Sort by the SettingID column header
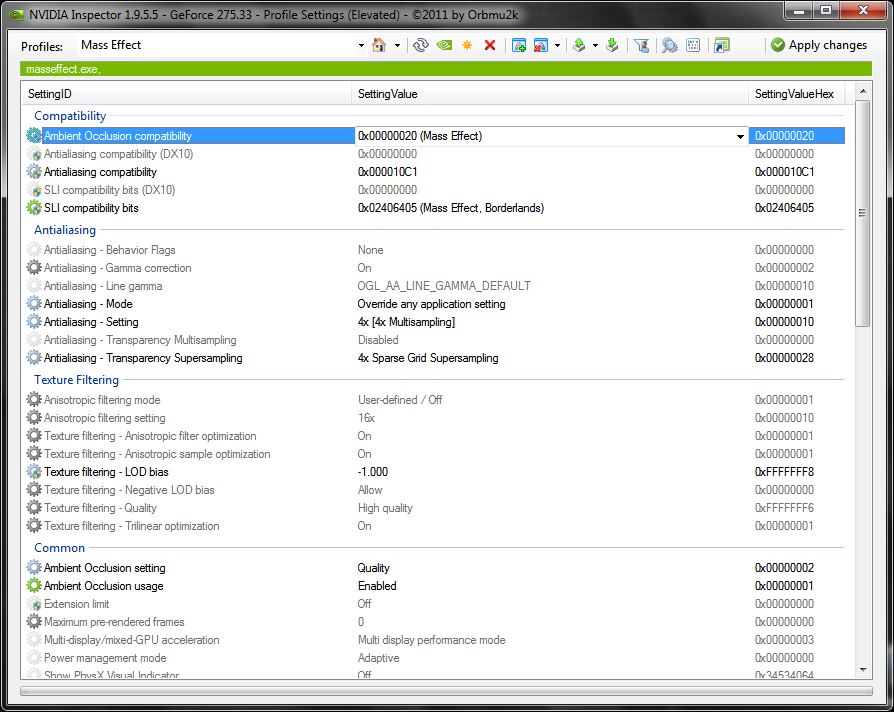Image resolution: width=894 pixels, height=712 pixels. [186, 94]
